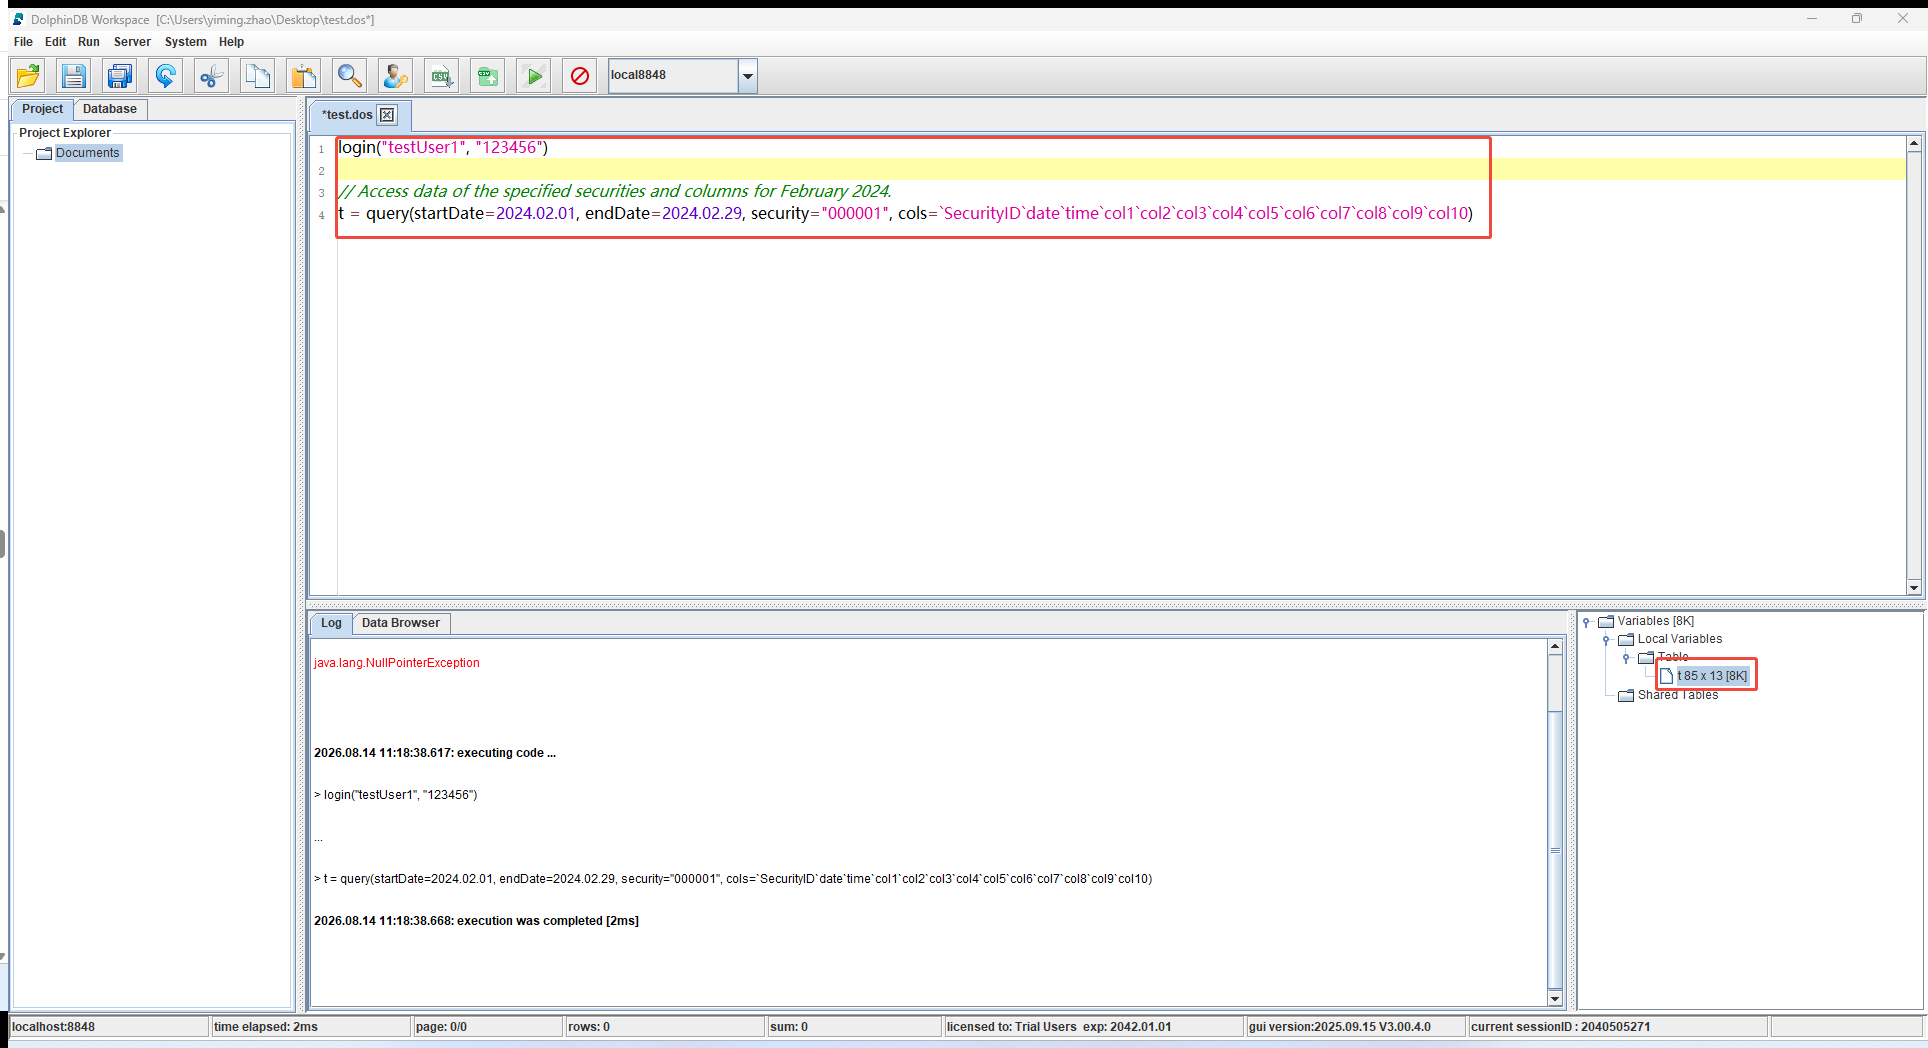Stop execution with the red cancel icon

tap(580, 76)
